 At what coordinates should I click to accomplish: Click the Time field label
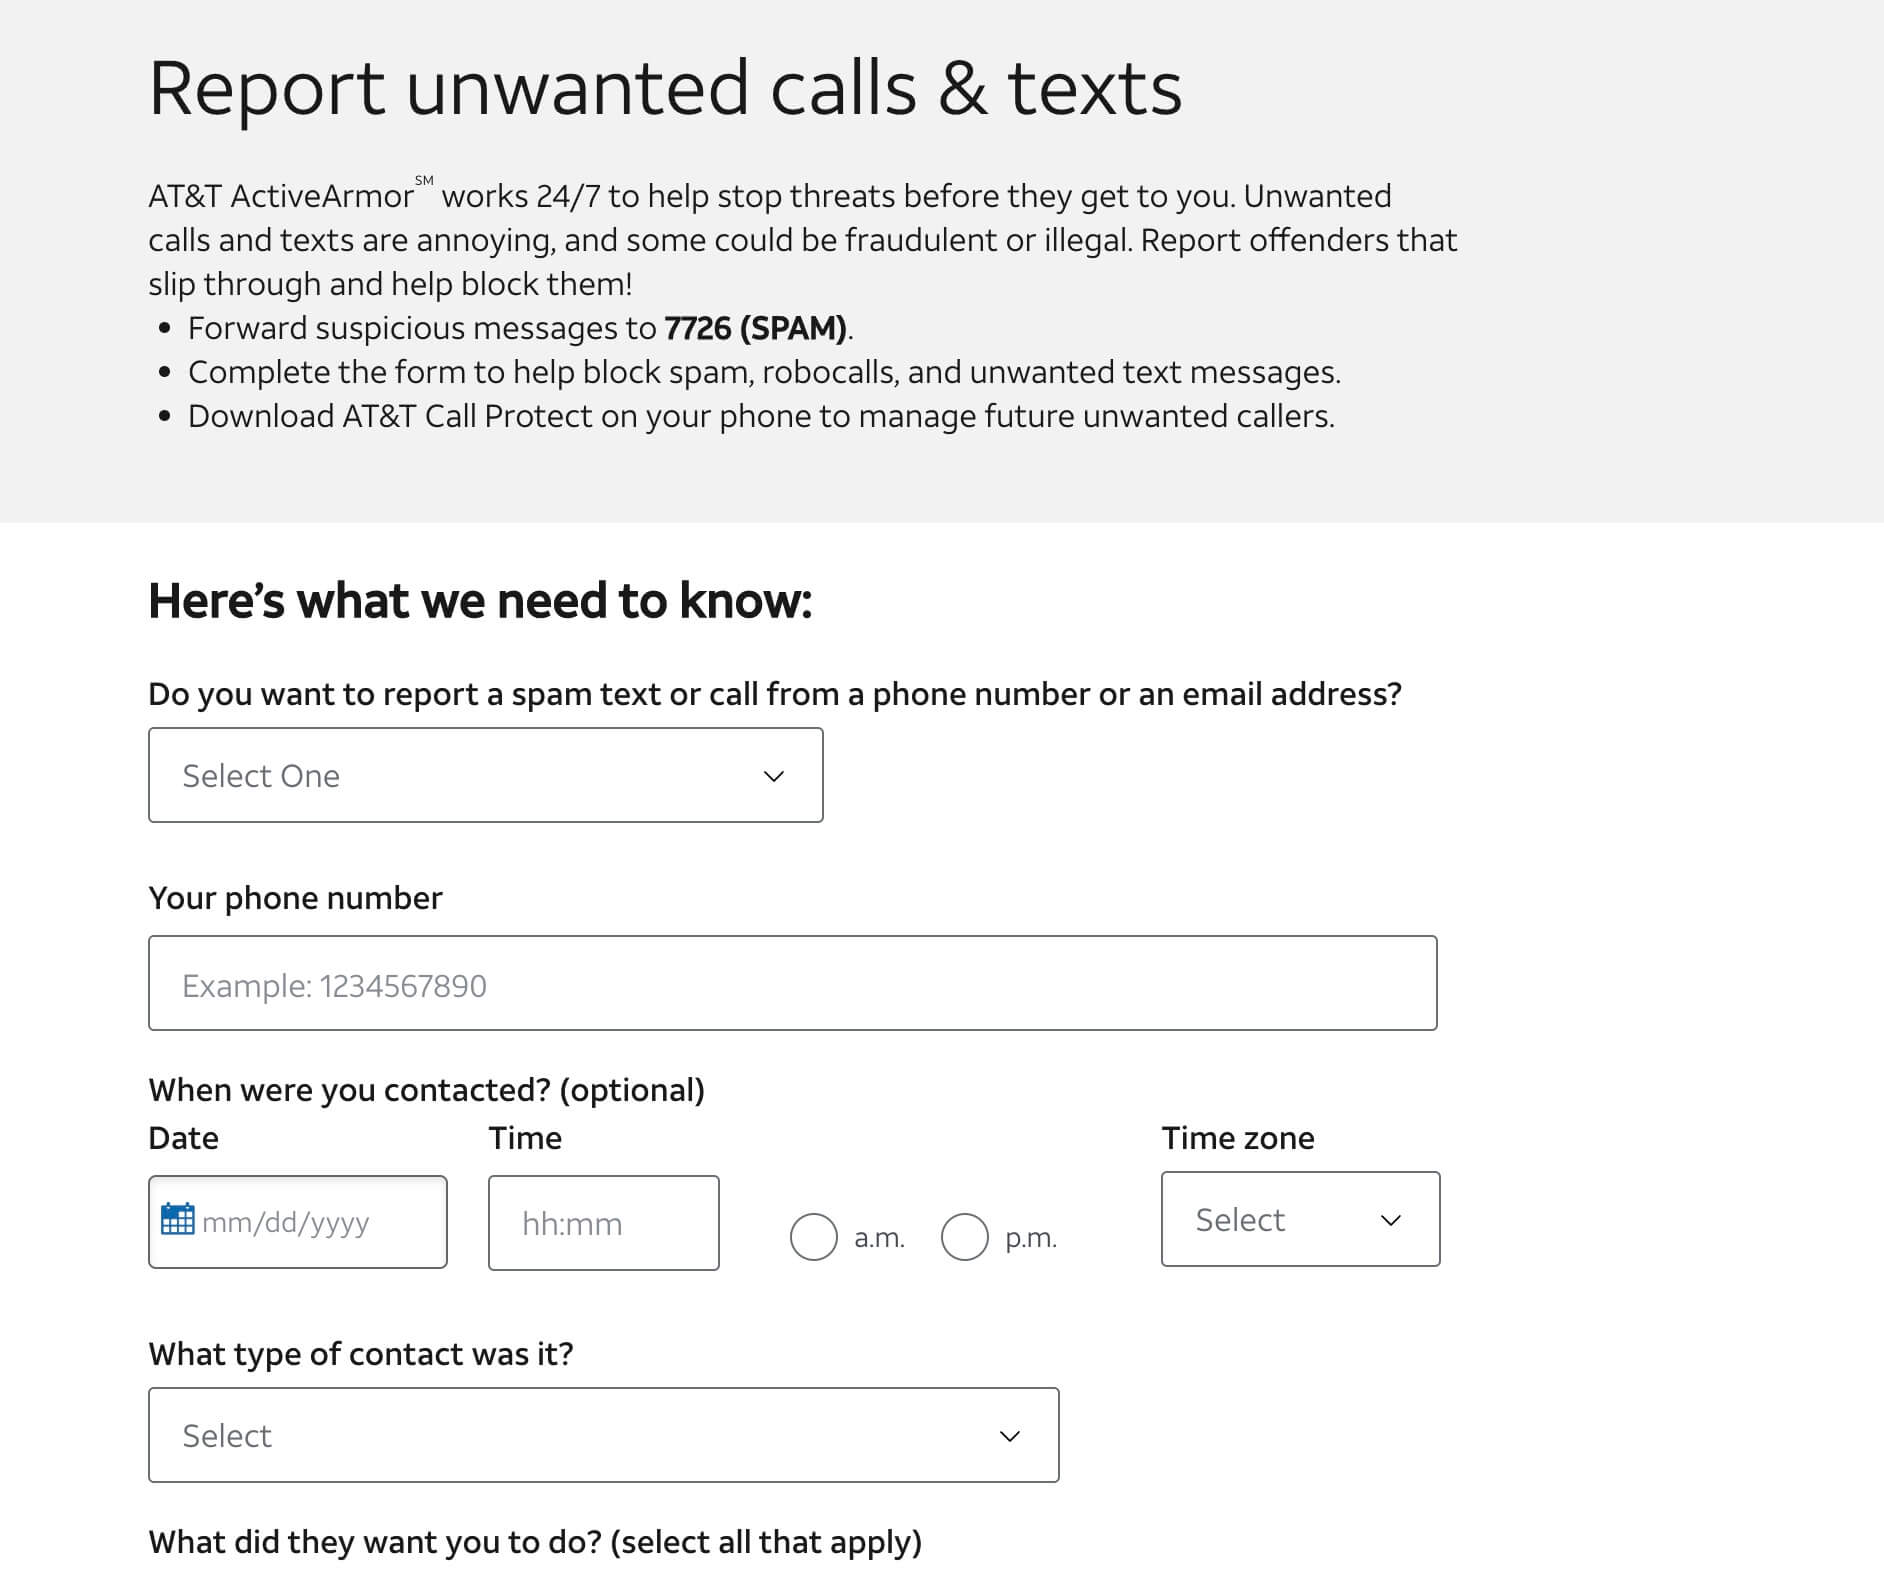(x=525, y=1137)
